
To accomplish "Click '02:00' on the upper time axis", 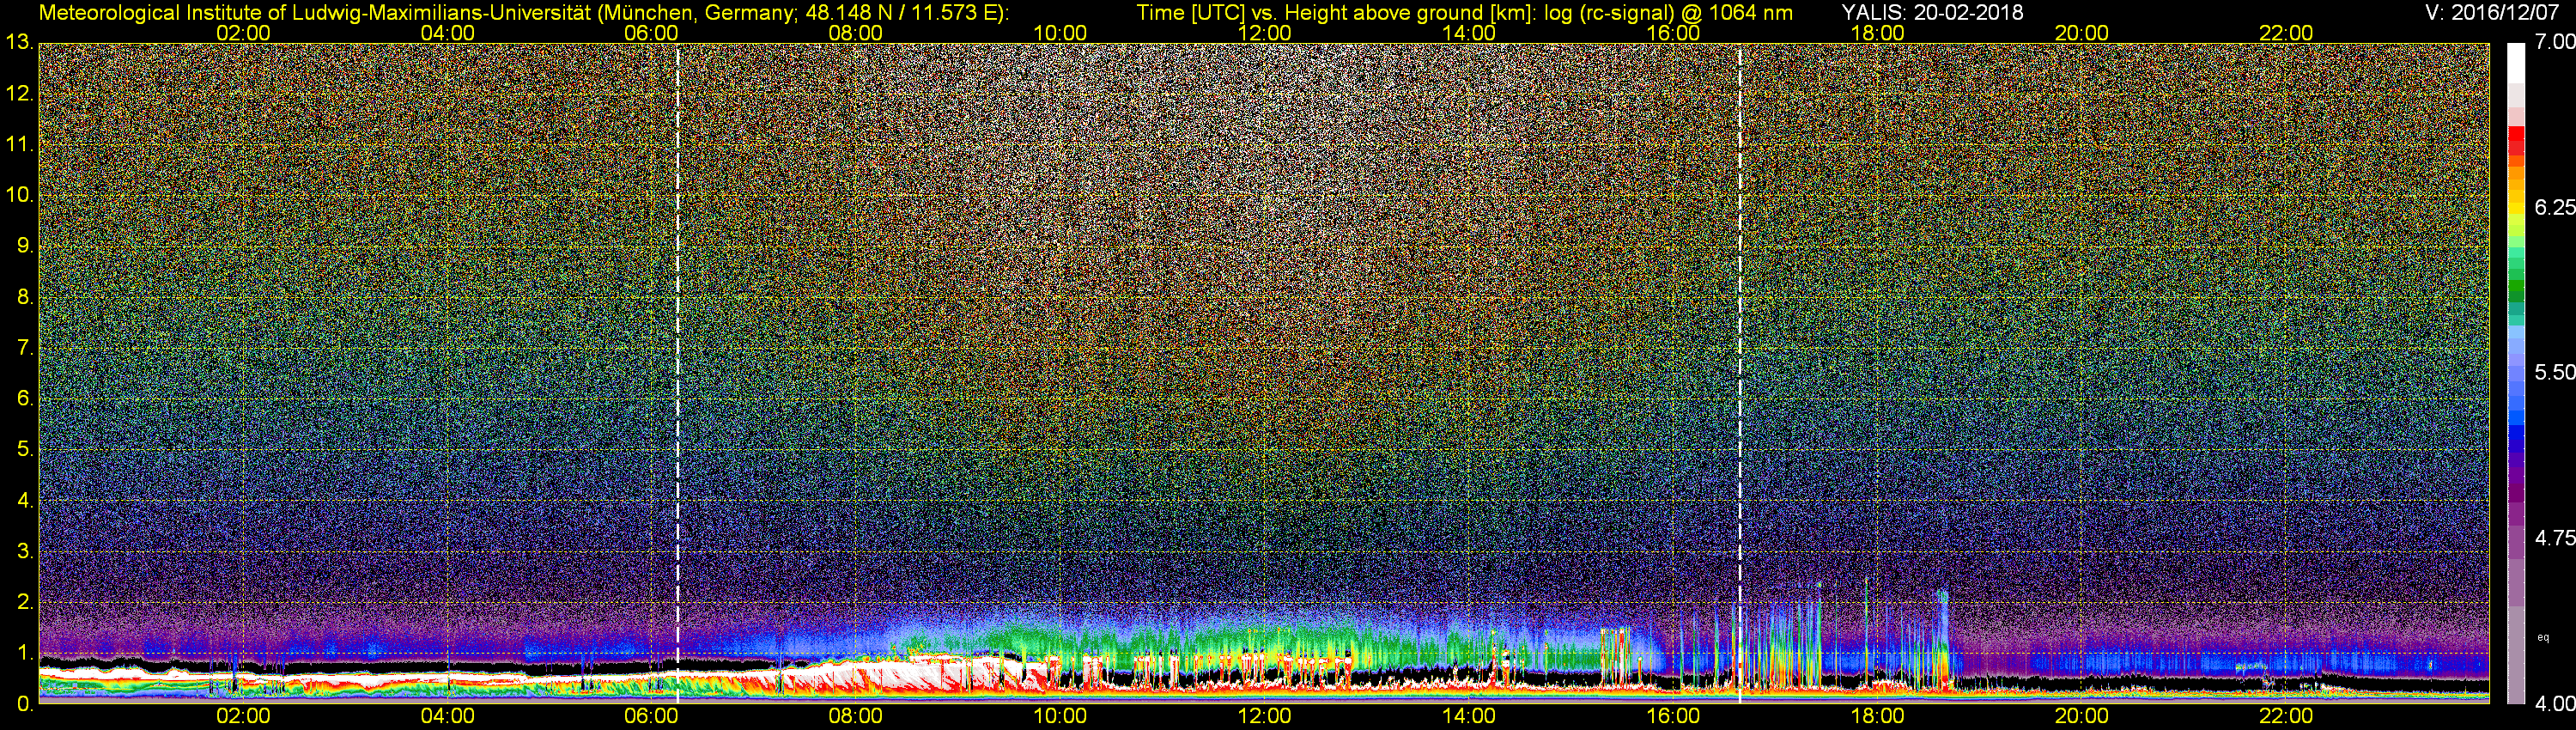I will click(x=243, y=33).
